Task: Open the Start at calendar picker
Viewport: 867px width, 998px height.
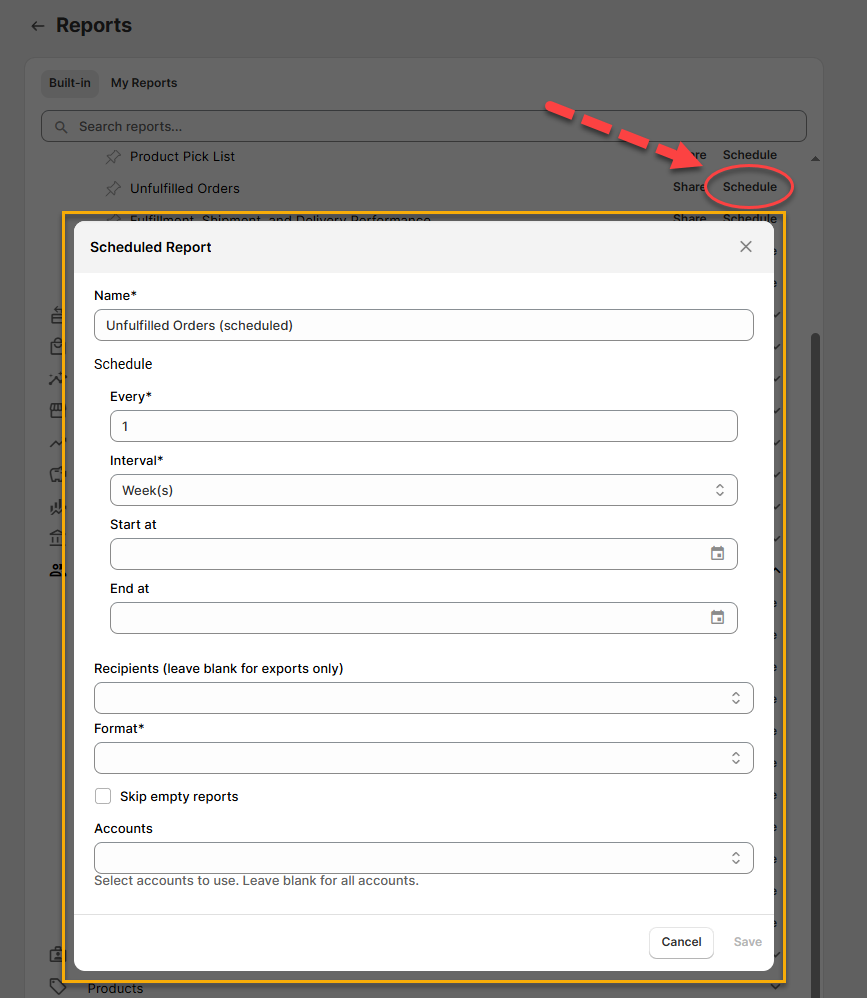Action: [717, 553]
